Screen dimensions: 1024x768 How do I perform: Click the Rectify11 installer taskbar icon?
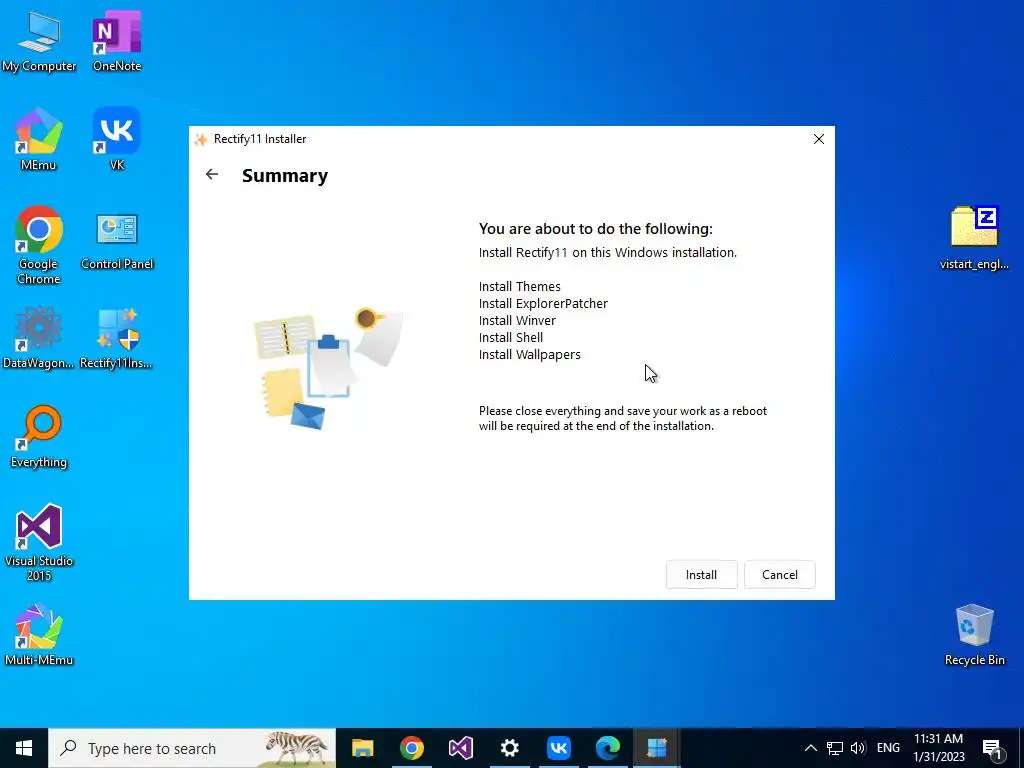(x=656, y=748)
